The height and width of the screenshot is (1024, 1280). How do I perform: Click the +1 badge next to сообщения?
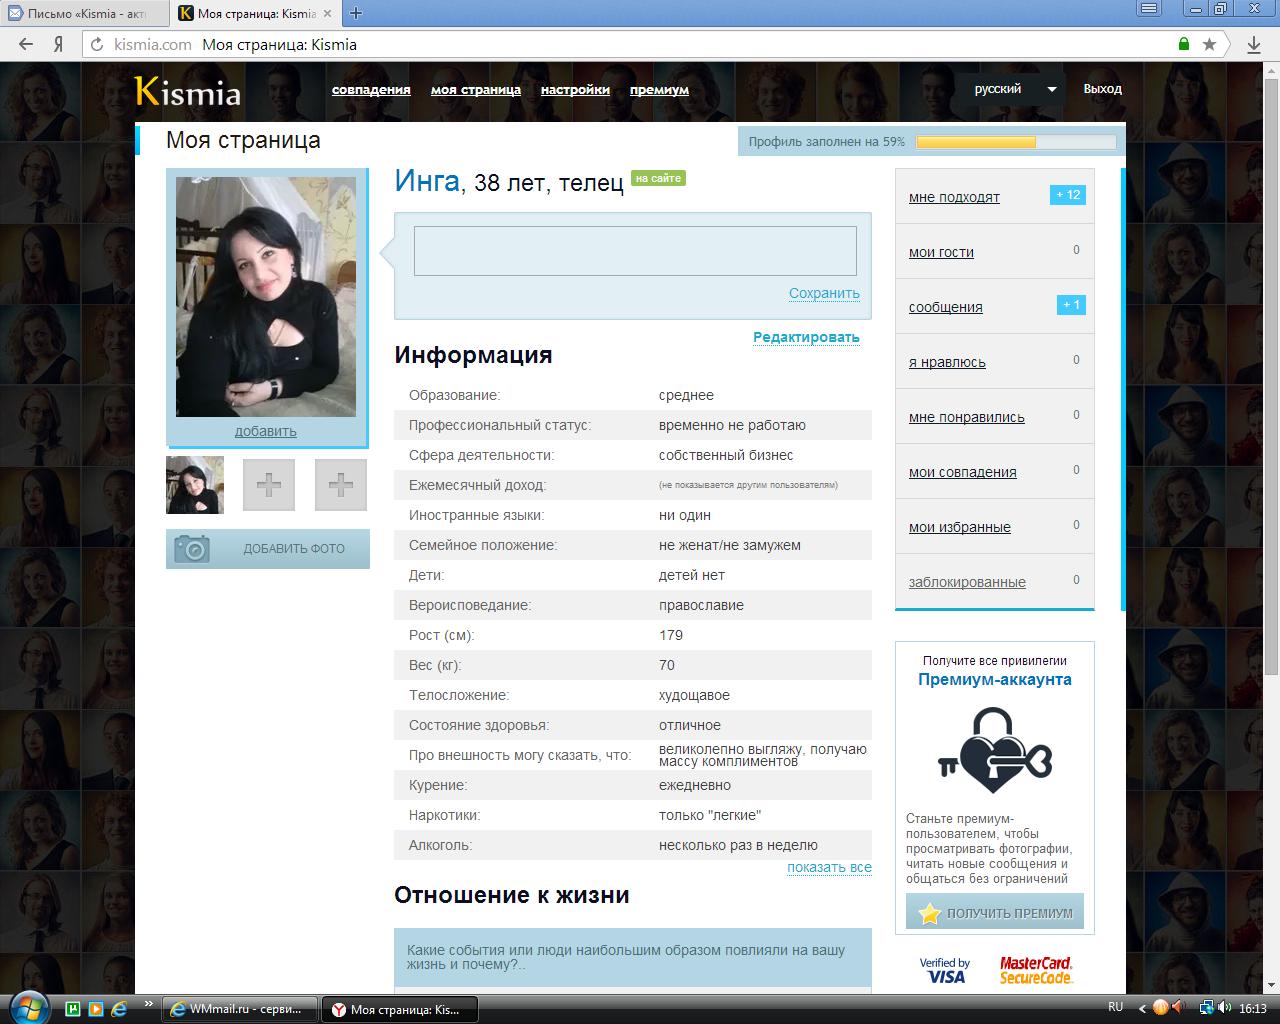click(1071, 304)
